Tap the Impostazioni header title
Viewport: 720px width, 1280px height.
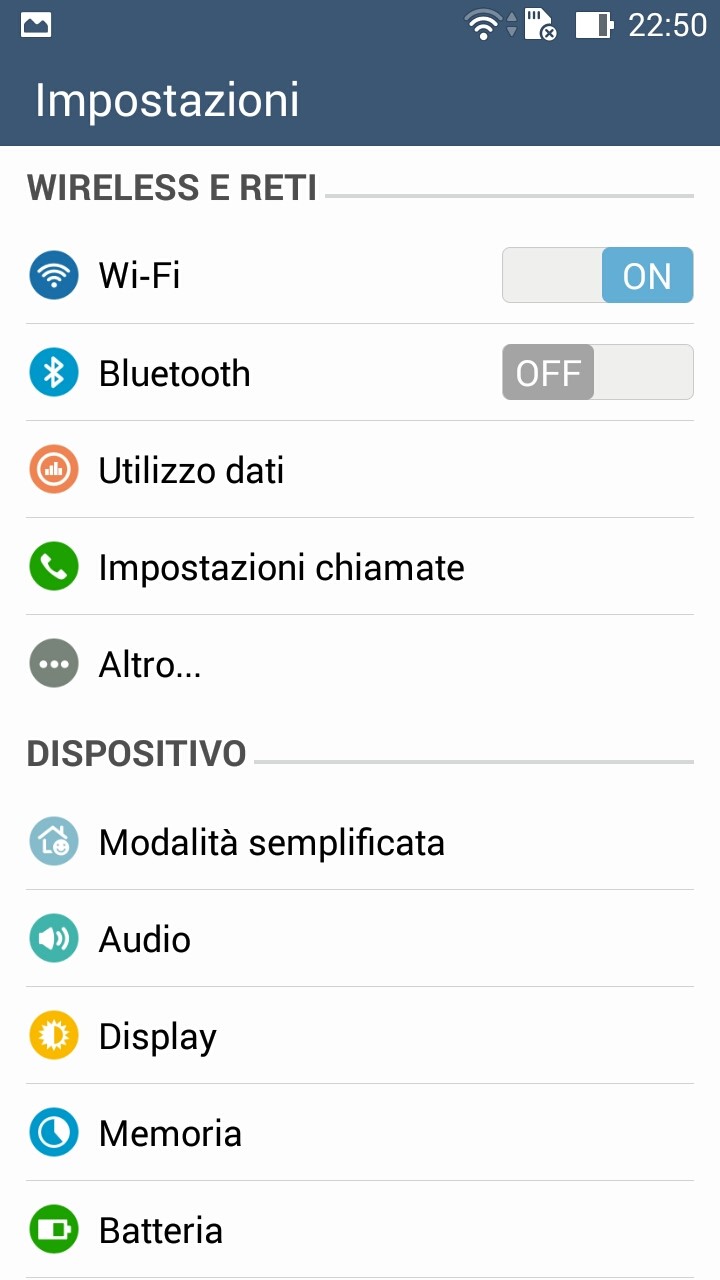pyautogui.click(x=167, y=101)
